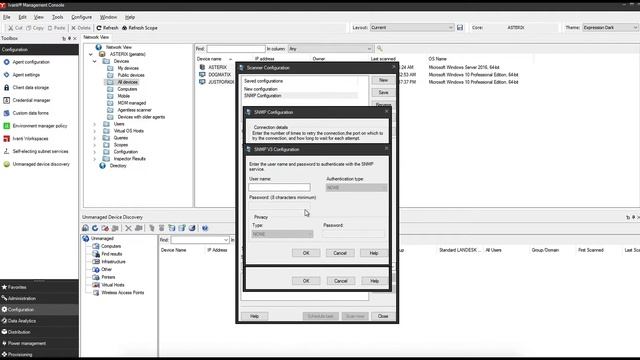Click refresh icon in Unmanaged Device Discovery toolbar
Screen dimensions: 640x360
(95, 228)
